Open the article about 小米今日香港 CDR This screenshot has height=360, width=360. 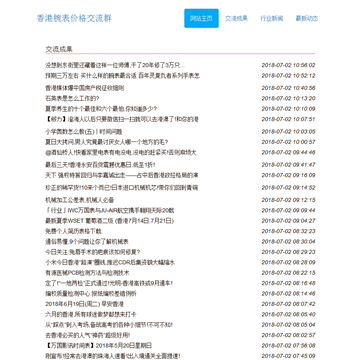coord(110,262)
